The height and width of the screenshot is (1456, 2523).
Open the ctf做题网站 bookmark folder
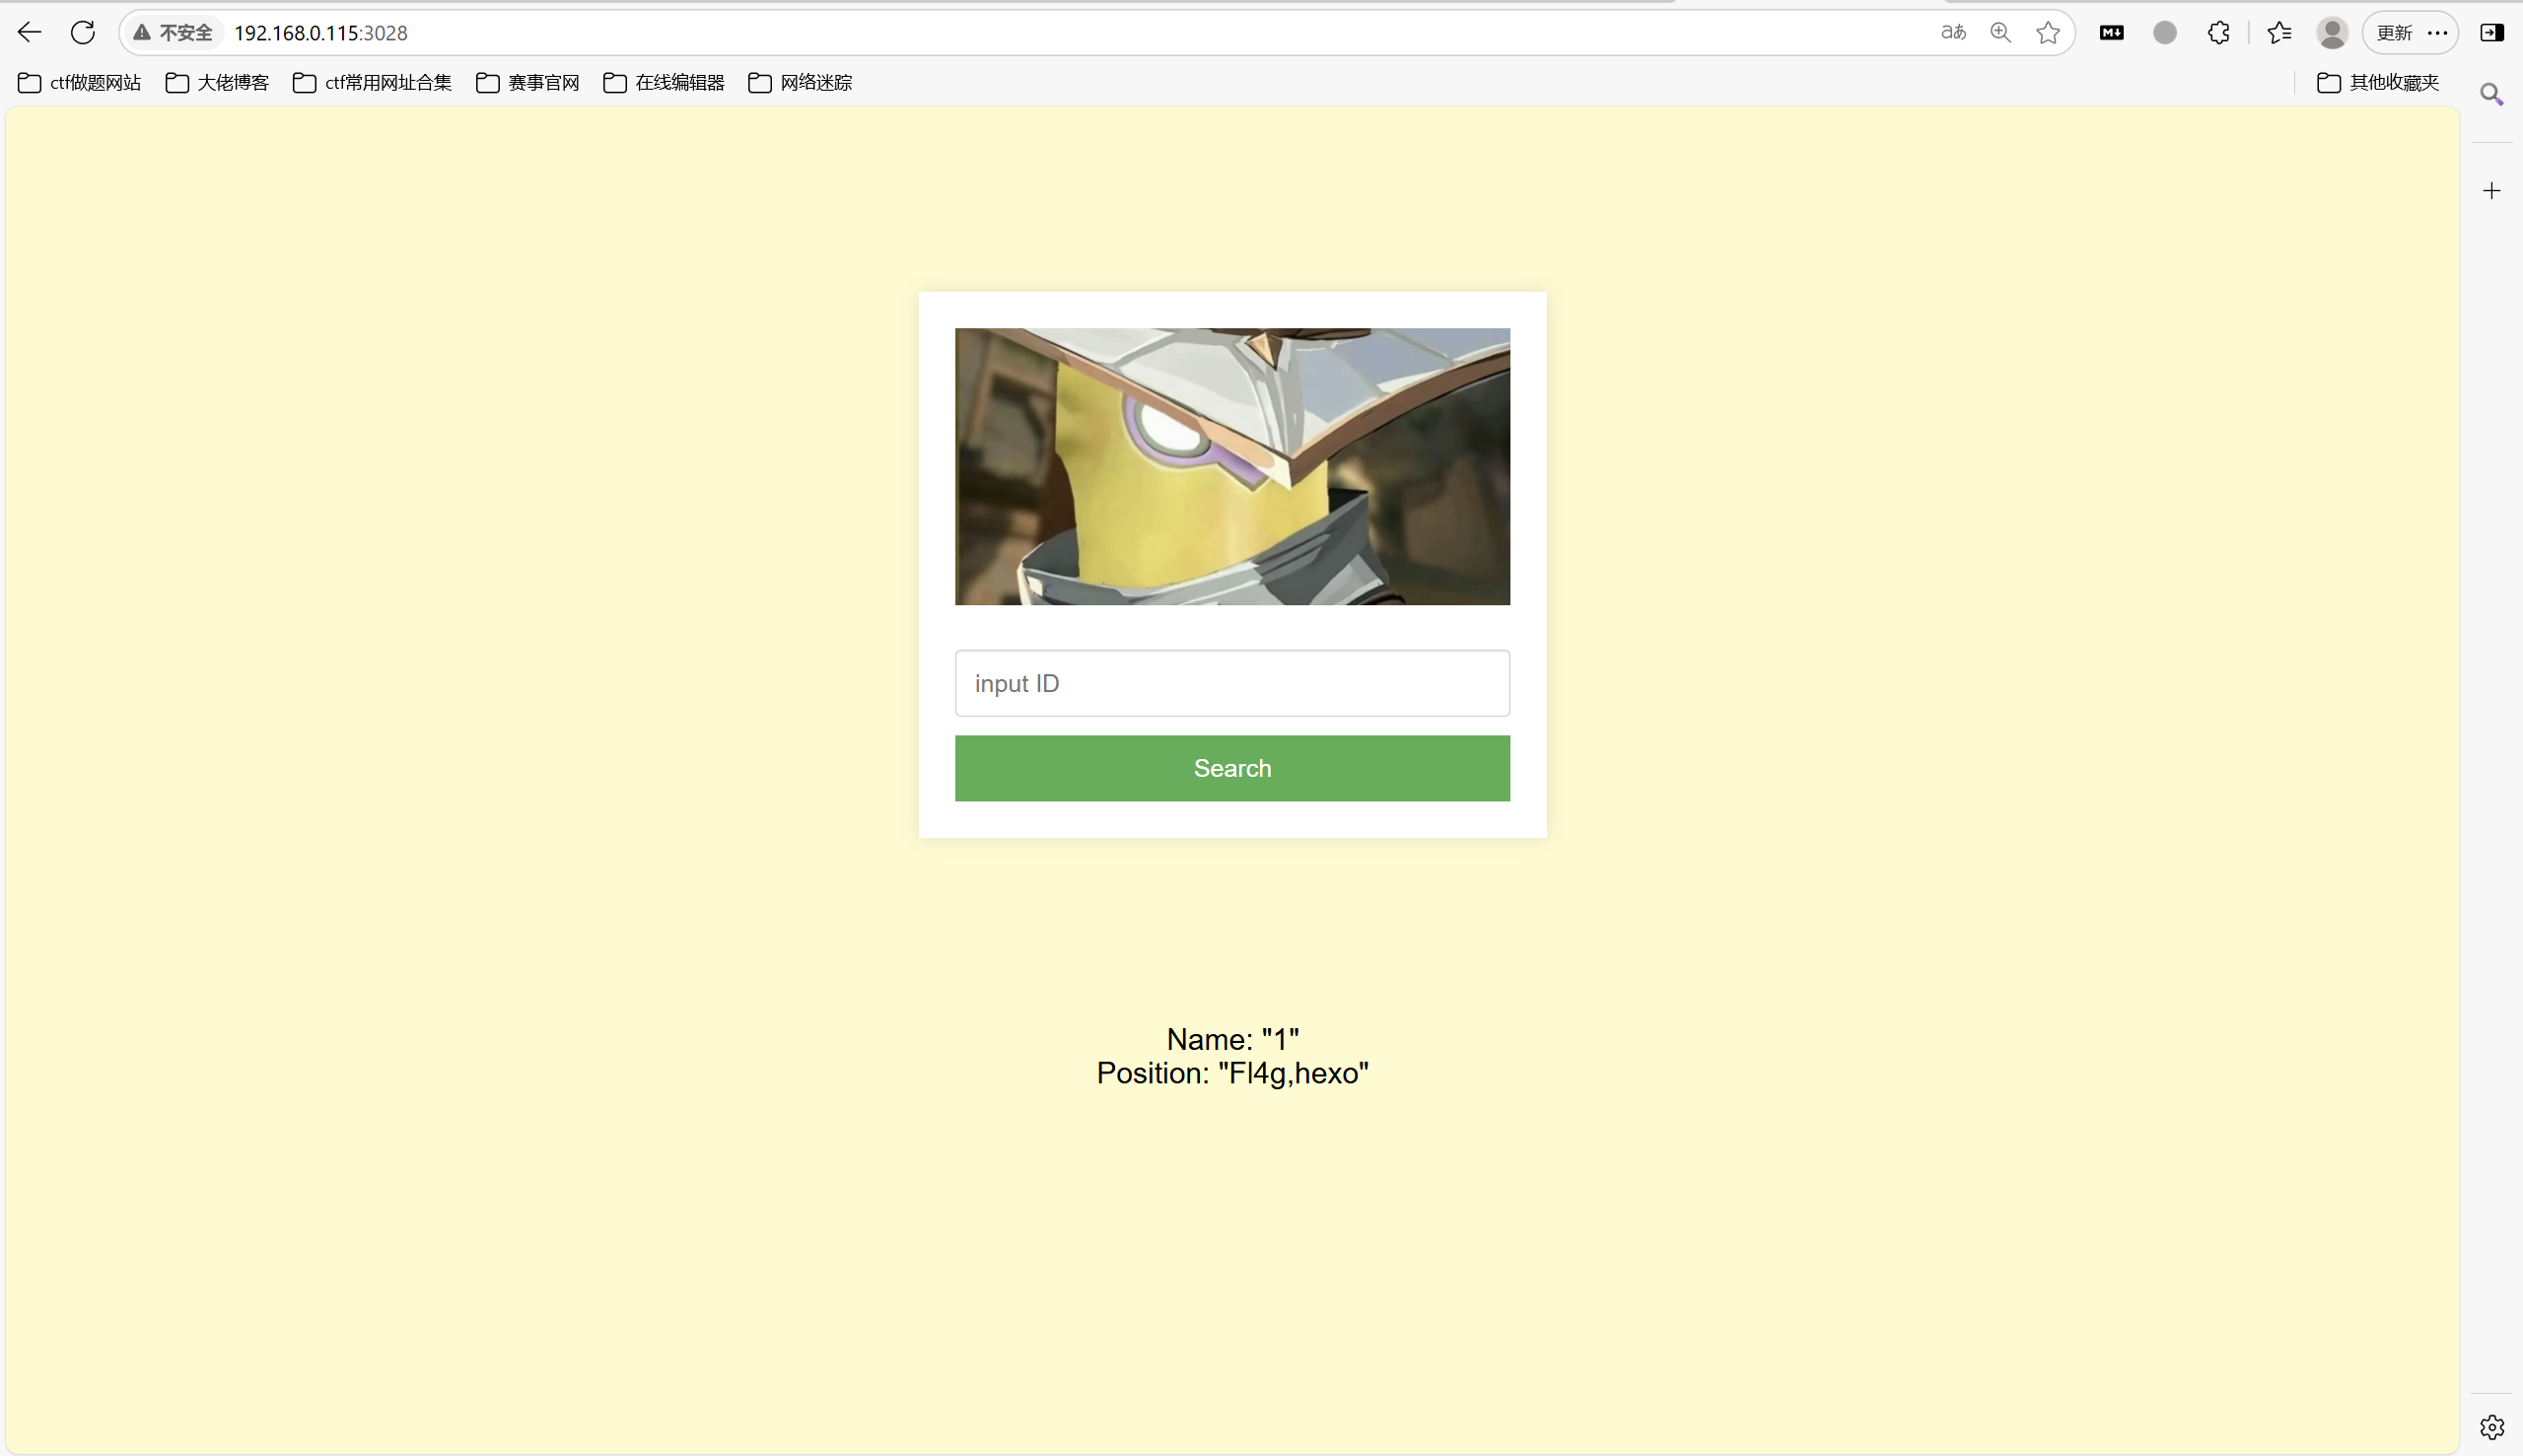[80, 83]
